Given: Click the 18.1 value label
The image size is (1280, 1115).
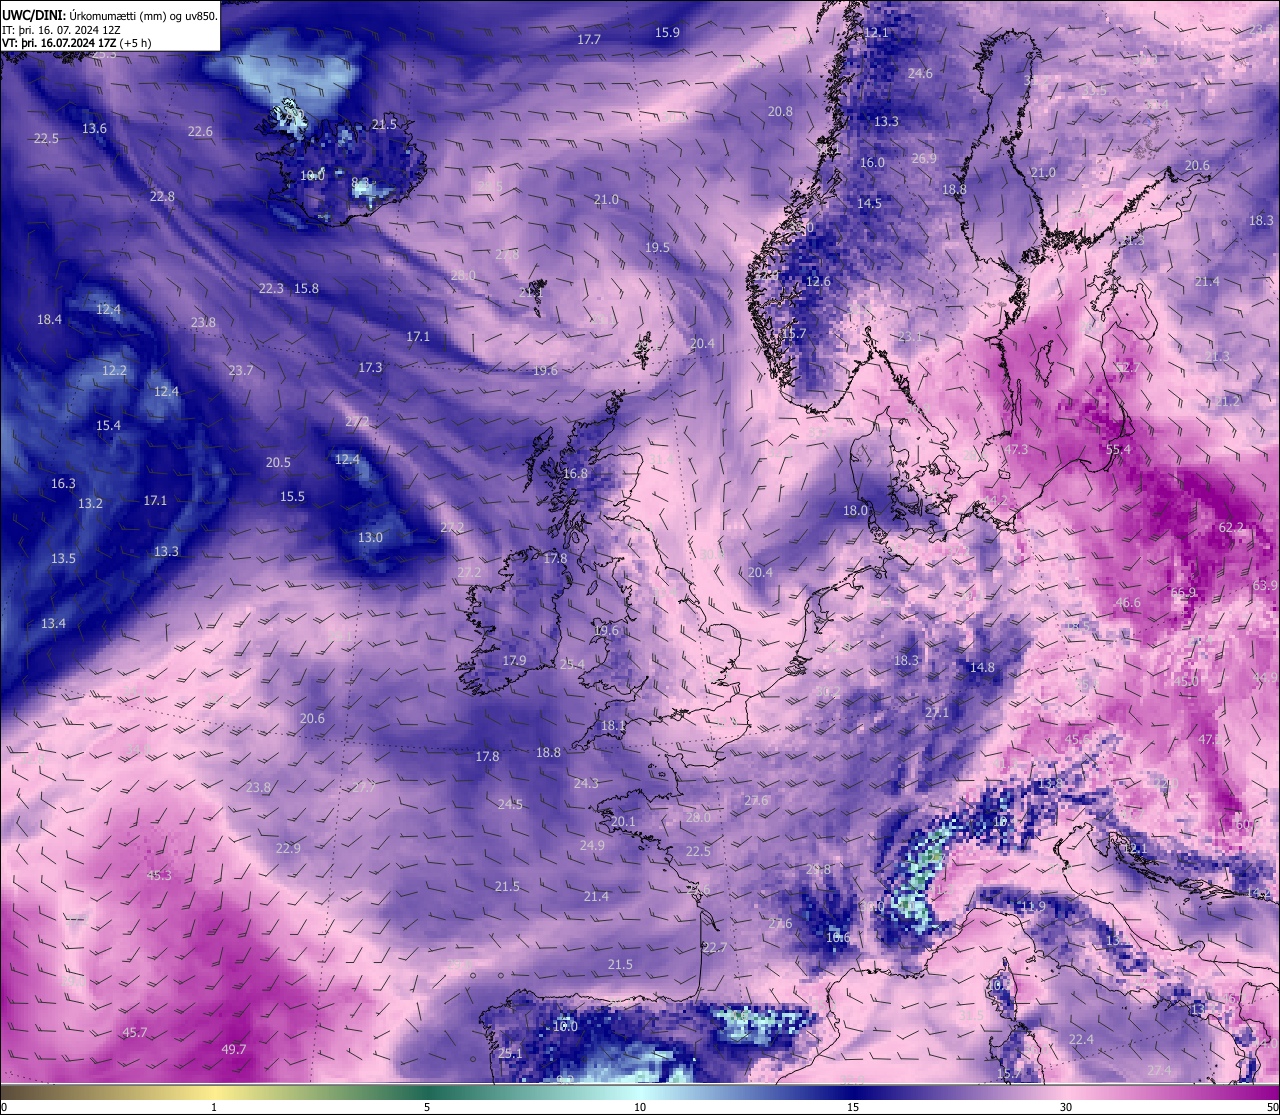Looking at the screenshot, I should [x=612, y=726].
